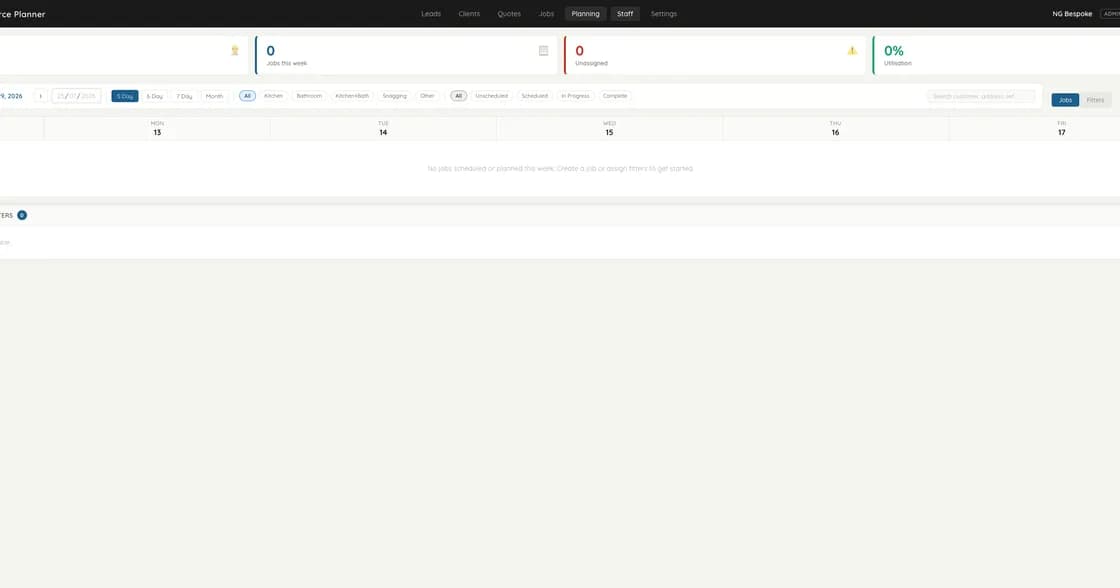Filter by Kitchen+Bath jobs

pyautogui.click(x=352, y=96)
